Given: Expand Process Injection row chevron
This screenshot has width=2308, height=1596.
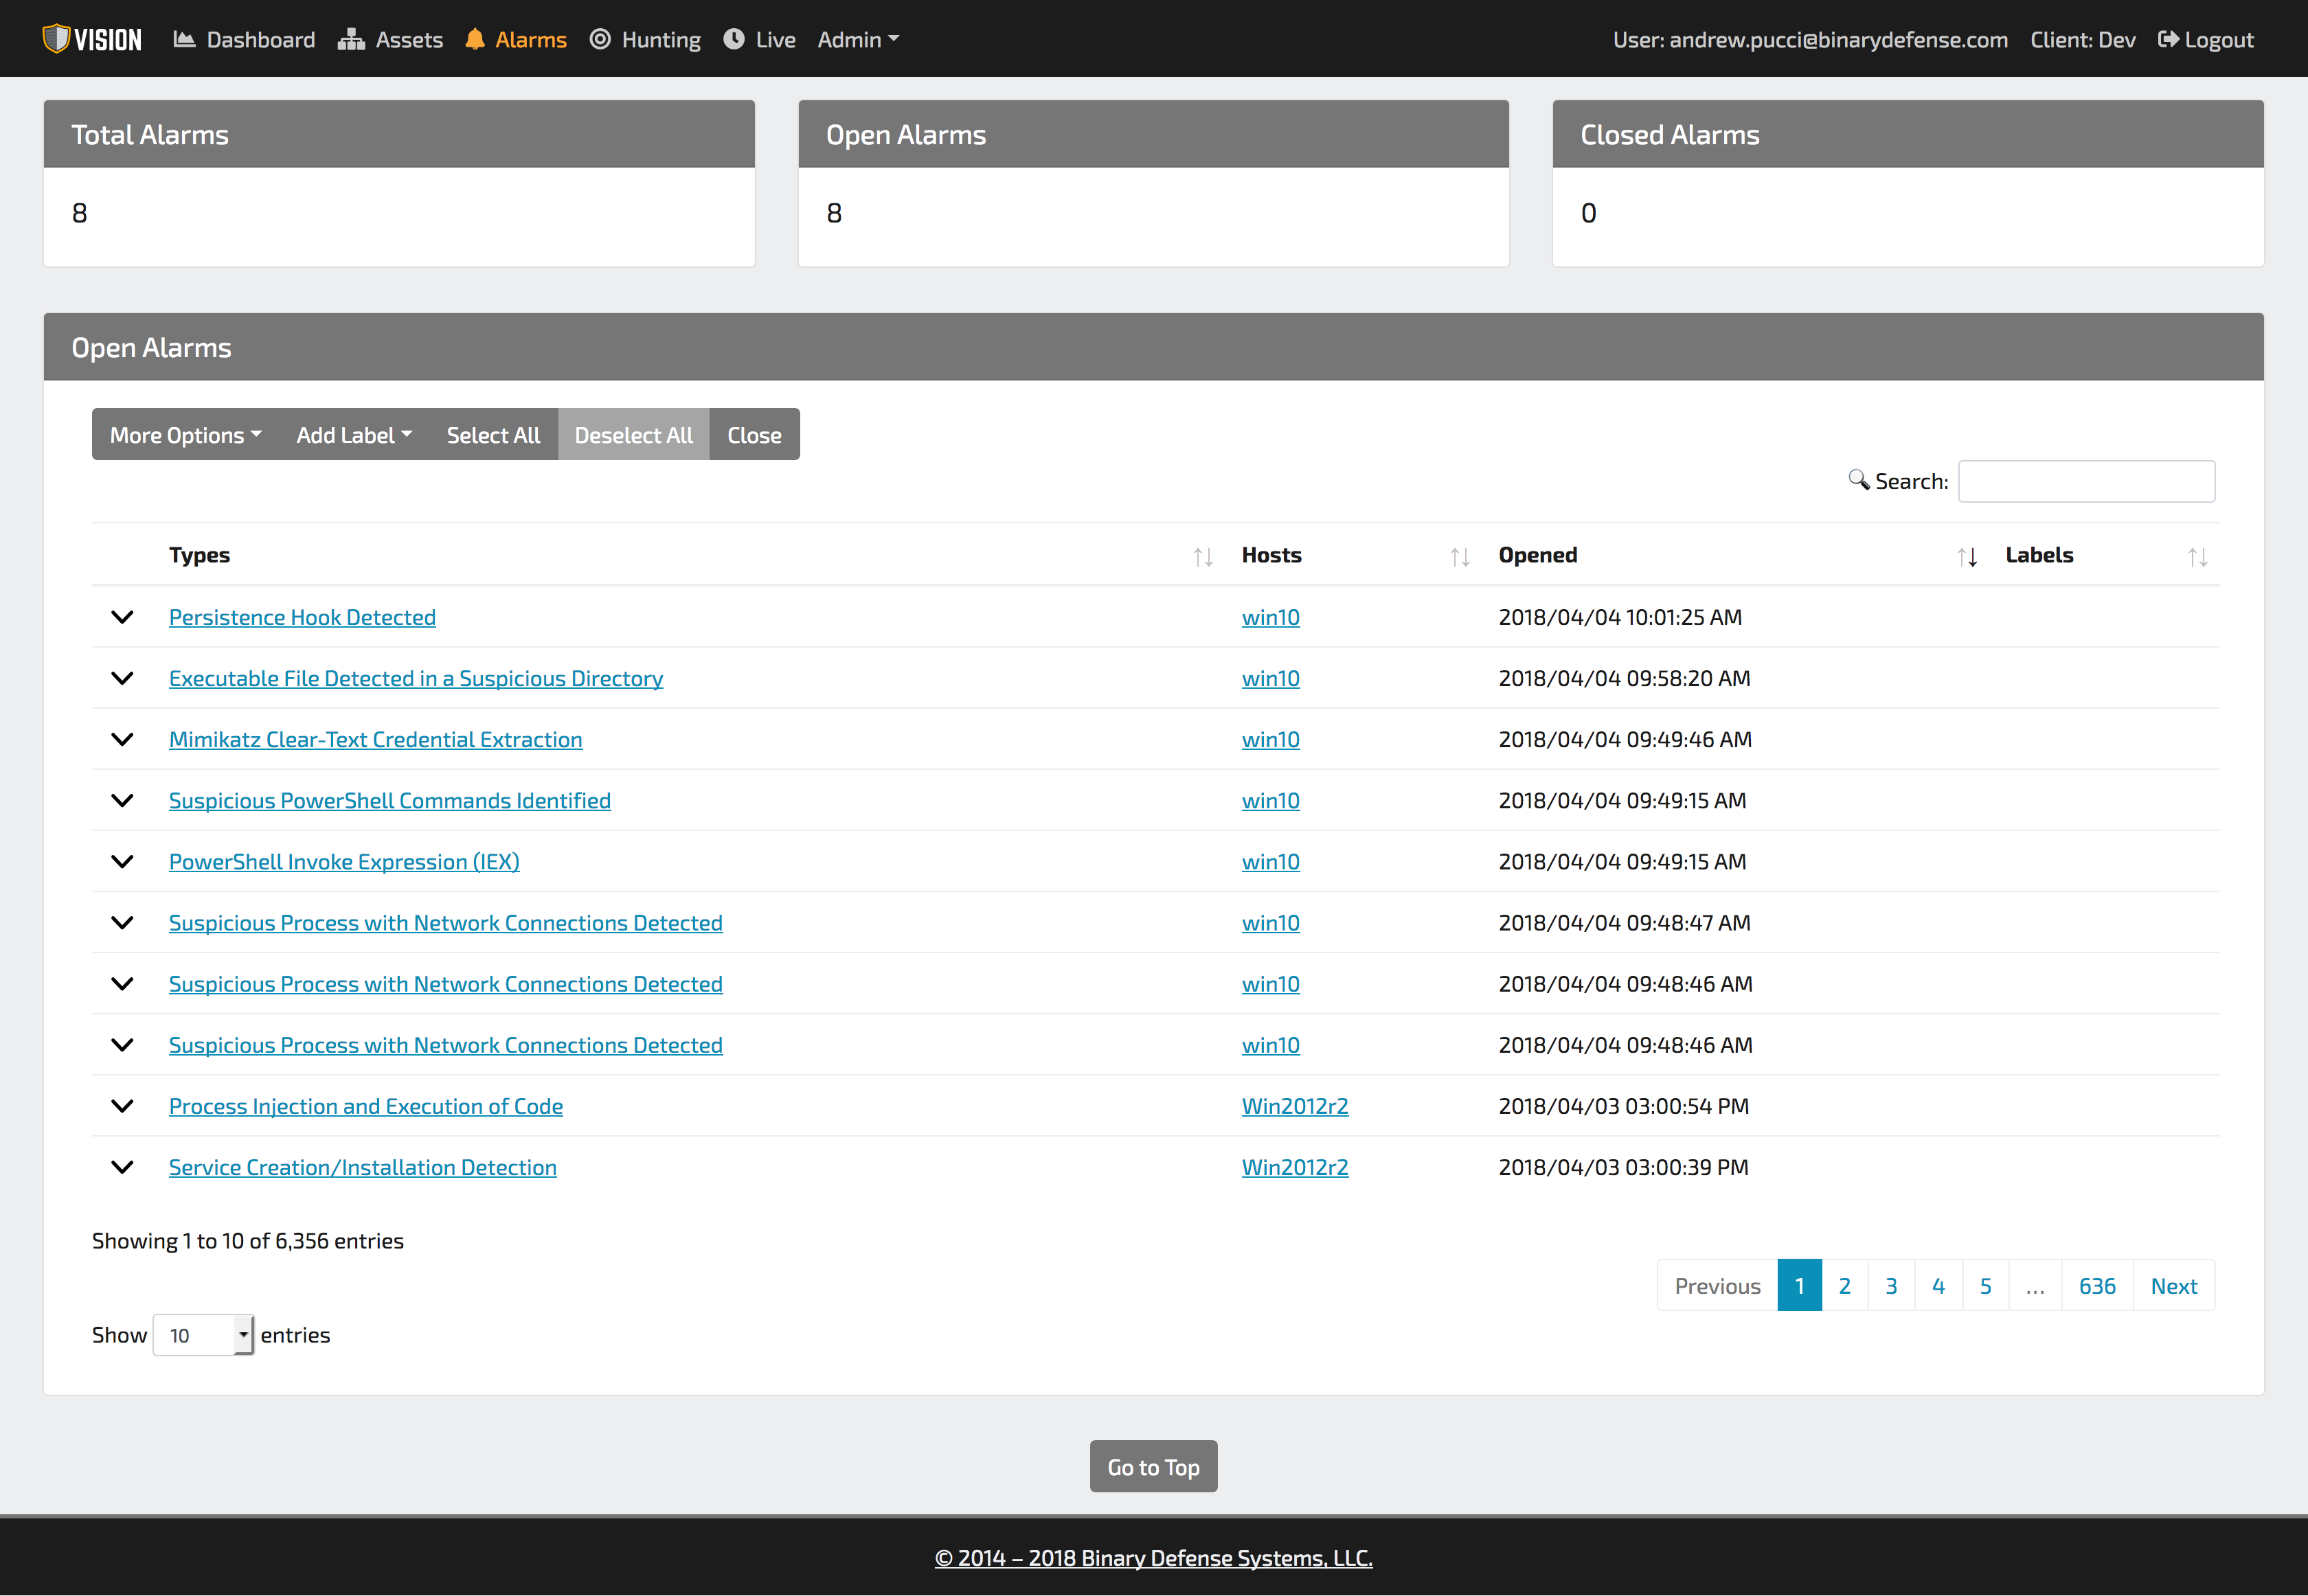Looking at the screenshot, I should (122, 1106).
